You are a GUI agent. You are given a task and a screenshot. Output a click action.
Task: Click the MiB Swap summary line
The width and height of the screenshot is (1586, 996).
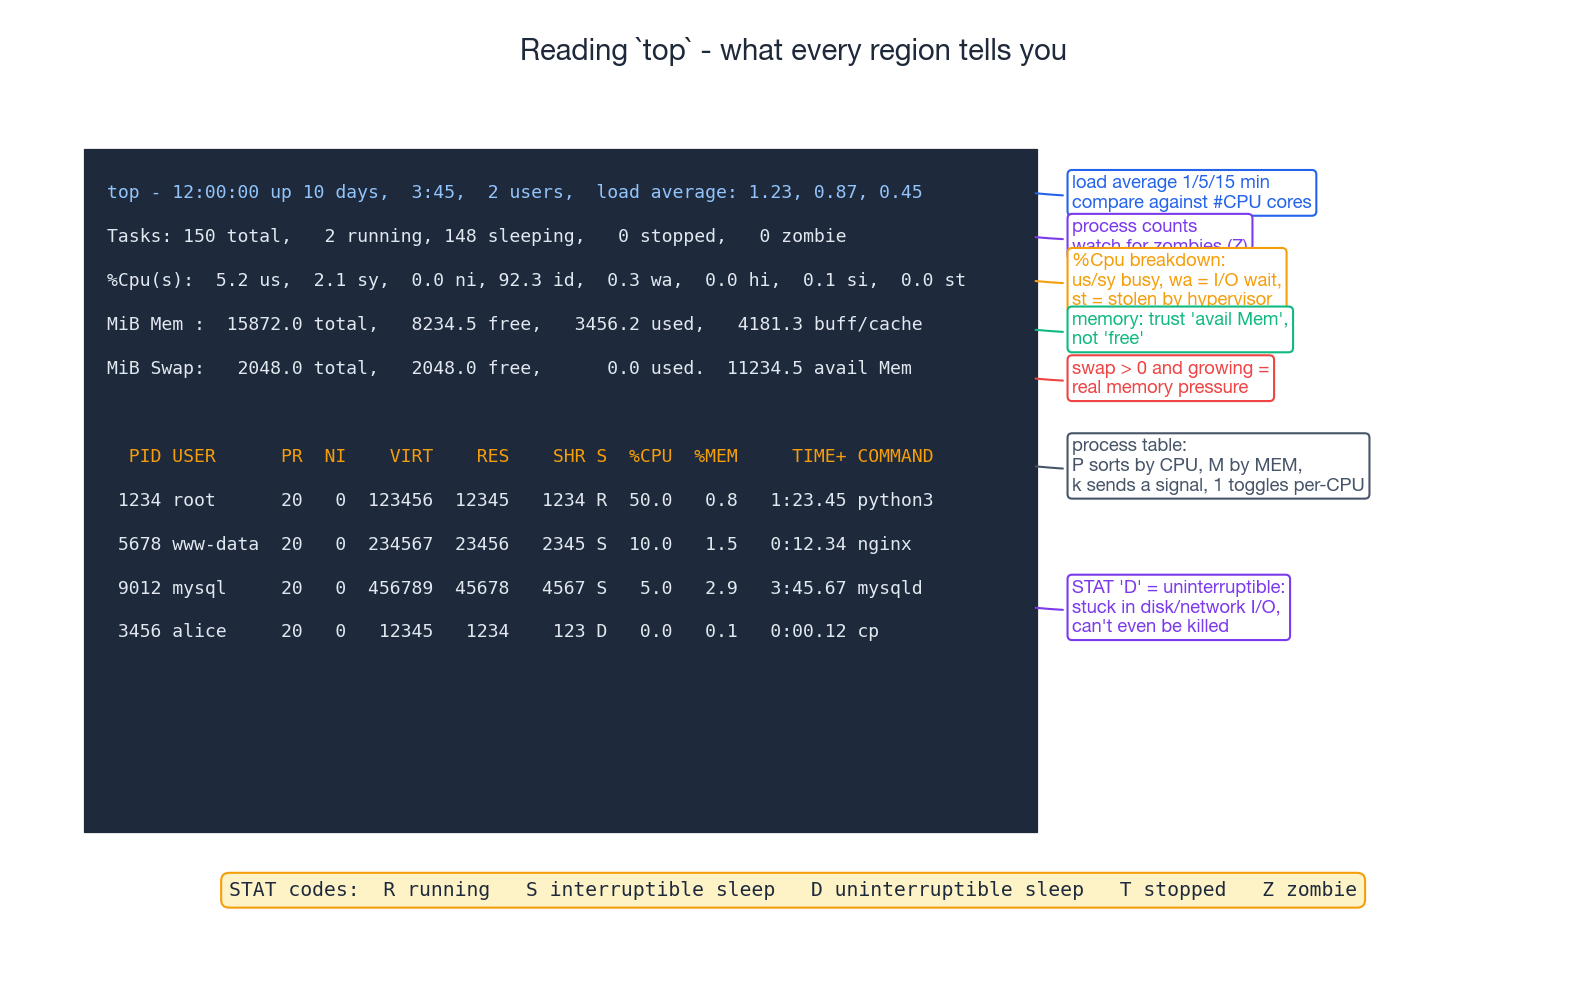(509, 368)
